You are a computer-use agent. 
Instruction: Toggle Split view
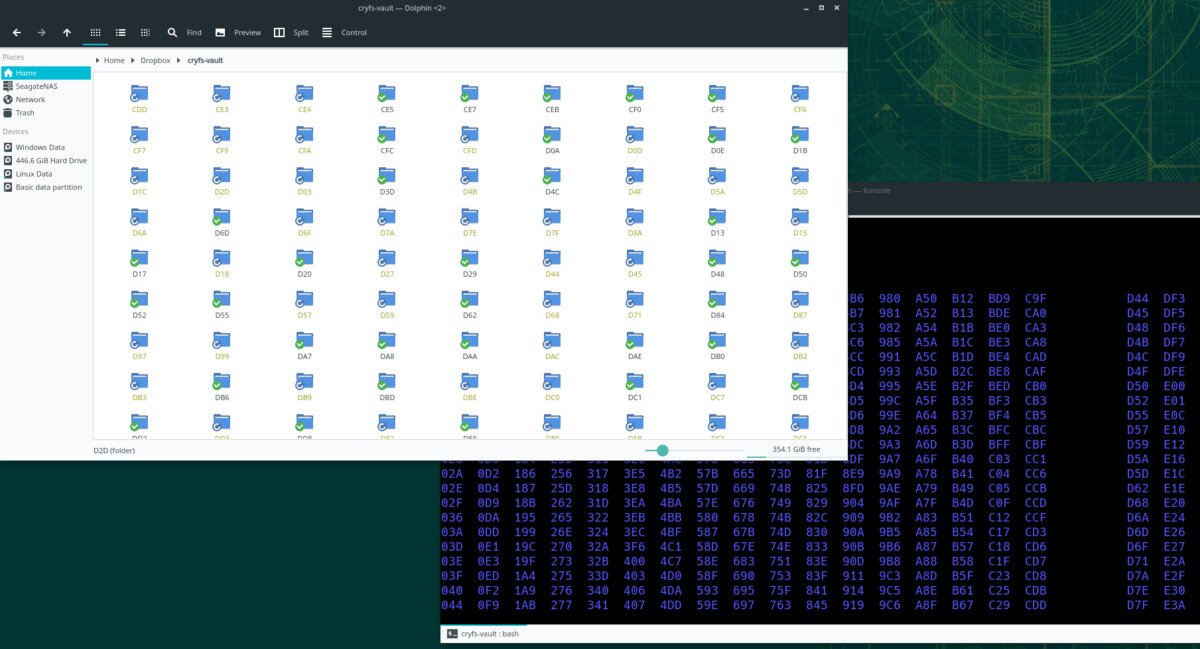click(290, 32)
